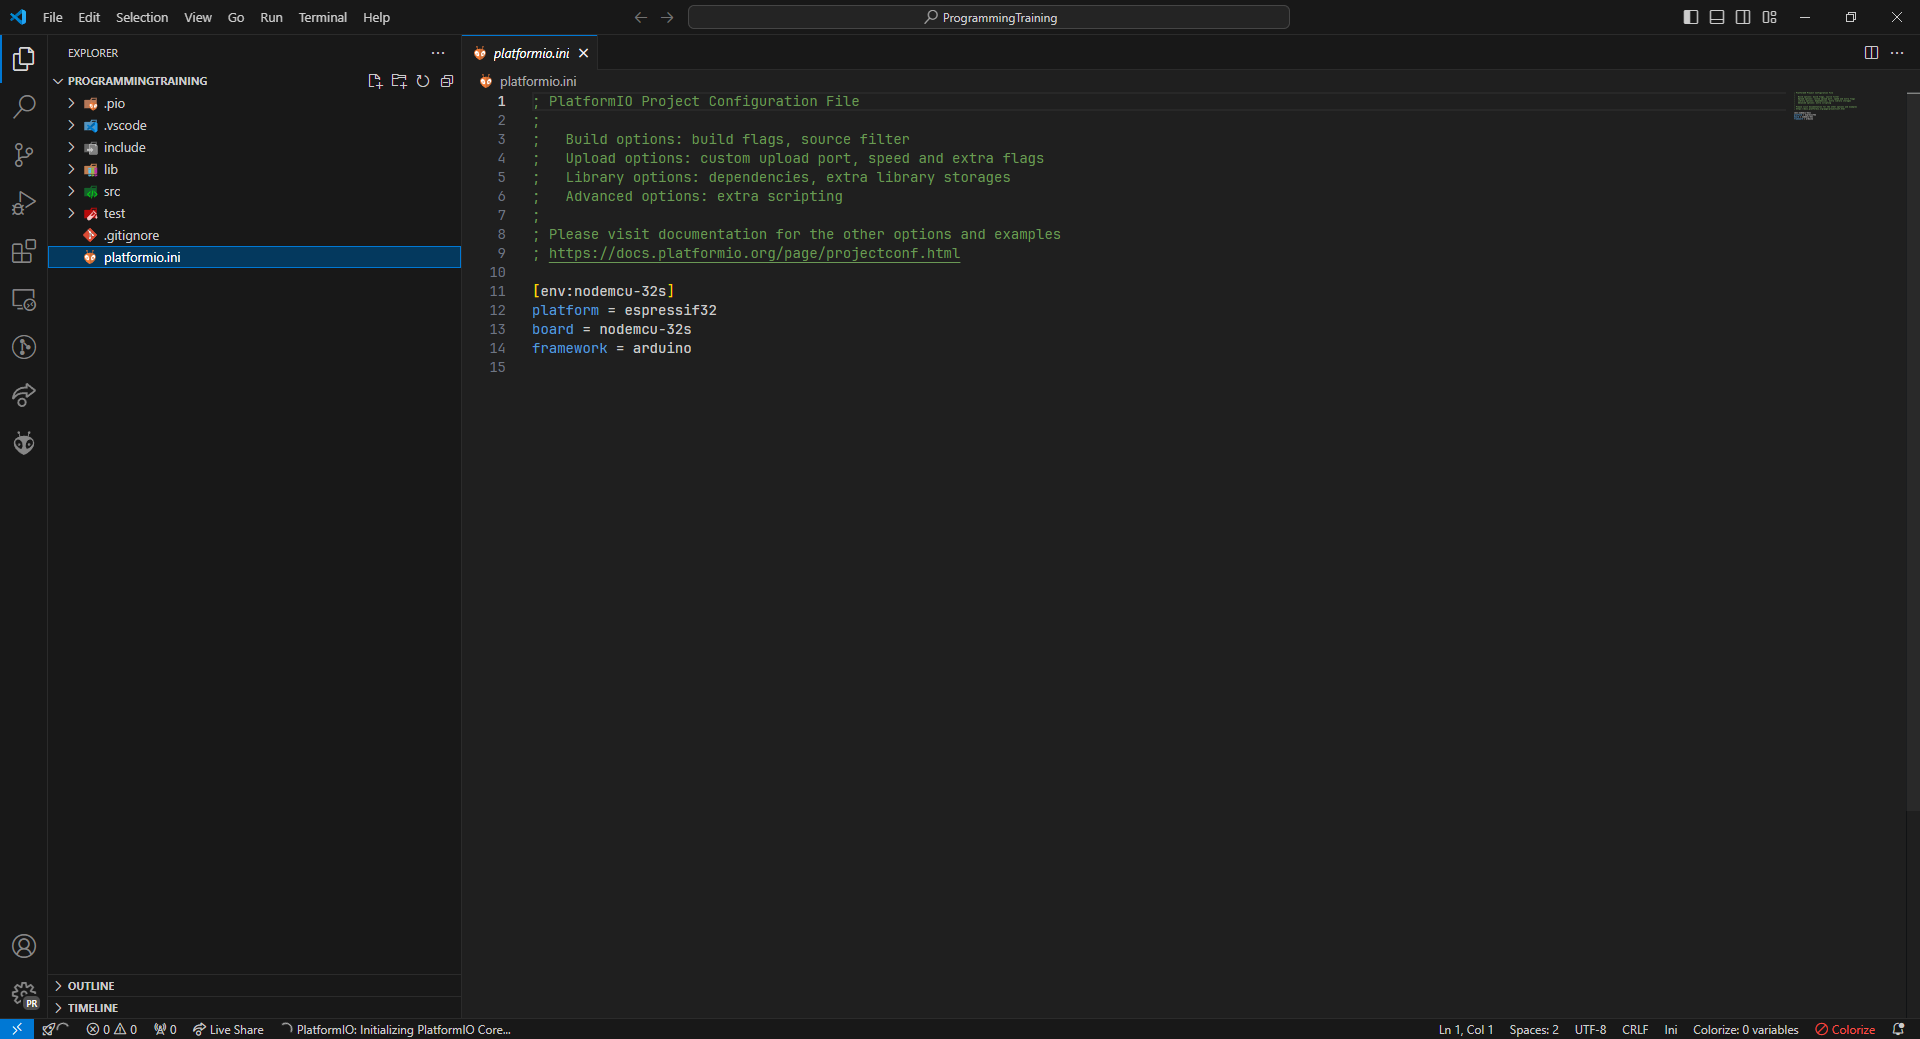Change end of line sequence CRLF
This screenshot has width=1920, height=1039.
coord(1635,1029)
